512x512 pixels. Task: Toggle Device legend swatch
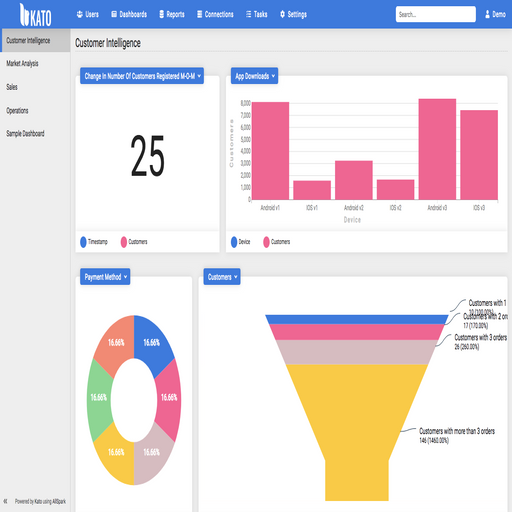tap(234, 242)
